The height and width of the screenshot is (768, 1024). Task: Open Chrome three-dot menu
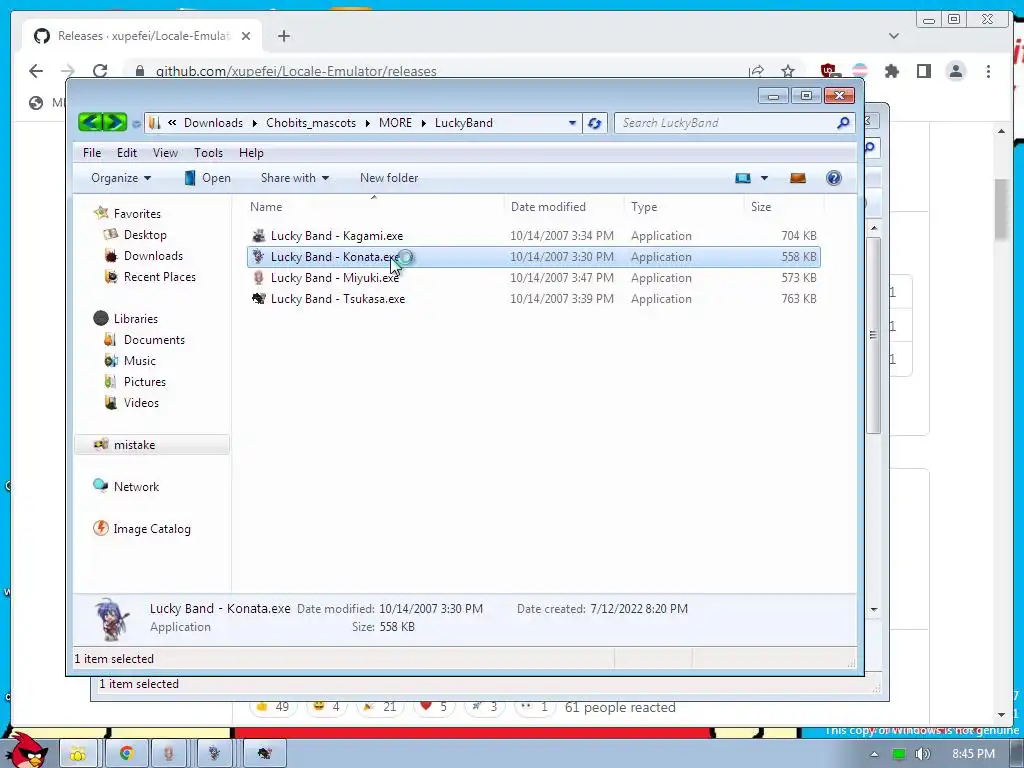(988, 71)
